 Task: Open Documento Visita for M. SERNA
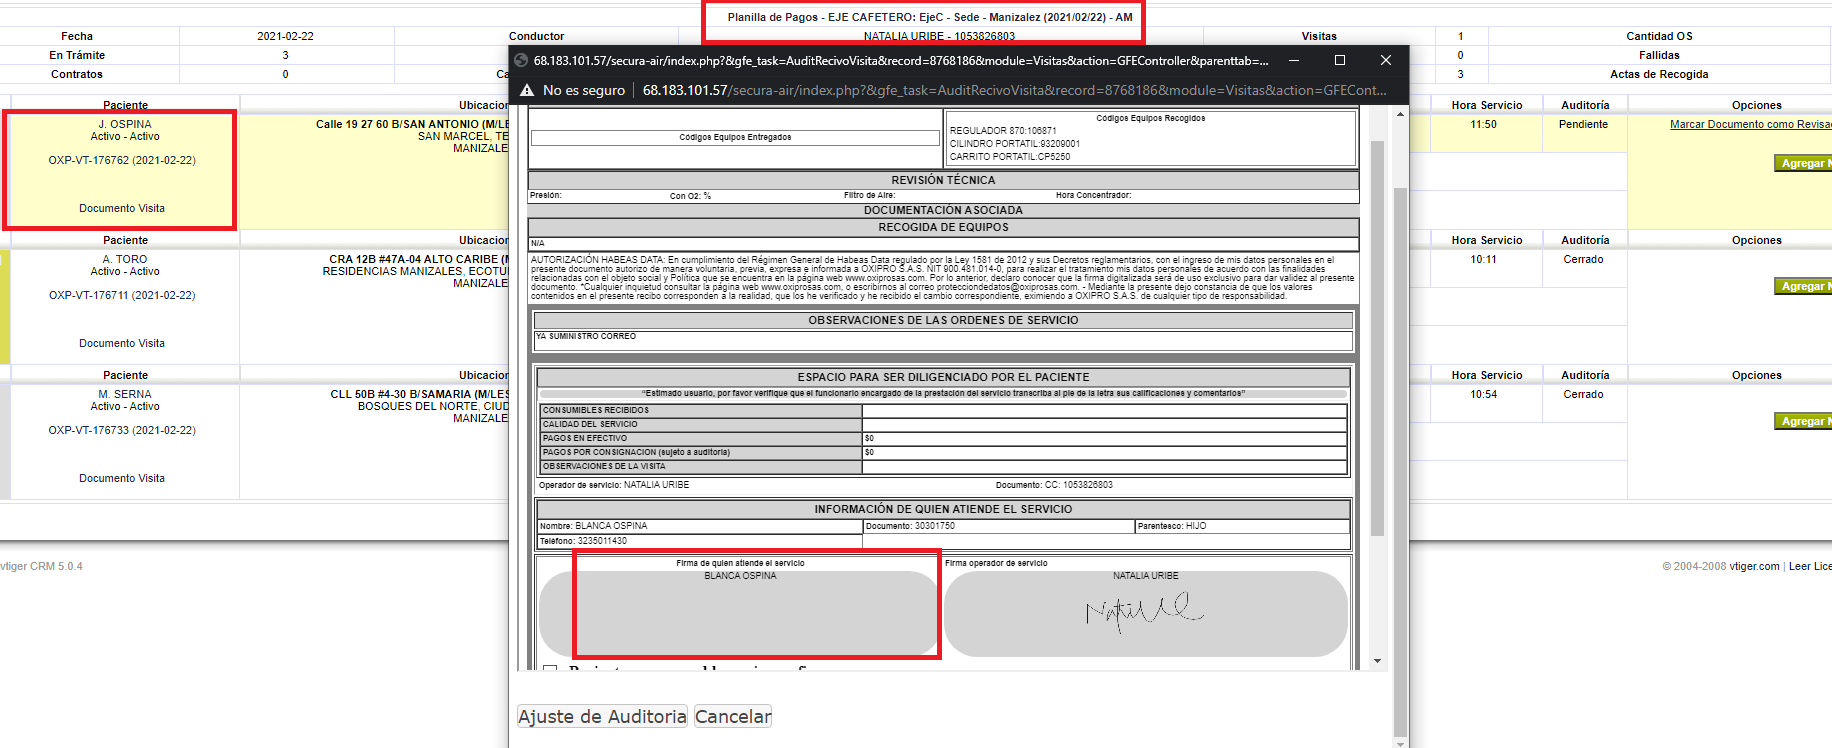click(x=122, y=478)
